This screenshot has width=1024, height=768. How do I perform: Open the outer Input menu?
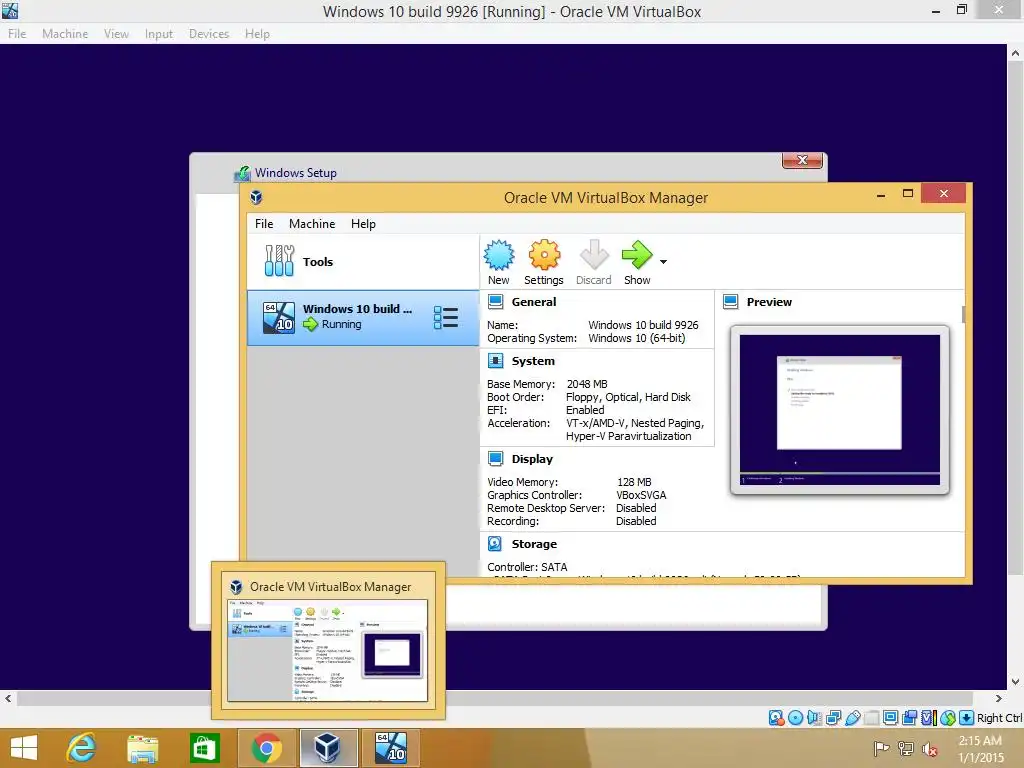pyautogui.click(x=159, y=33)
